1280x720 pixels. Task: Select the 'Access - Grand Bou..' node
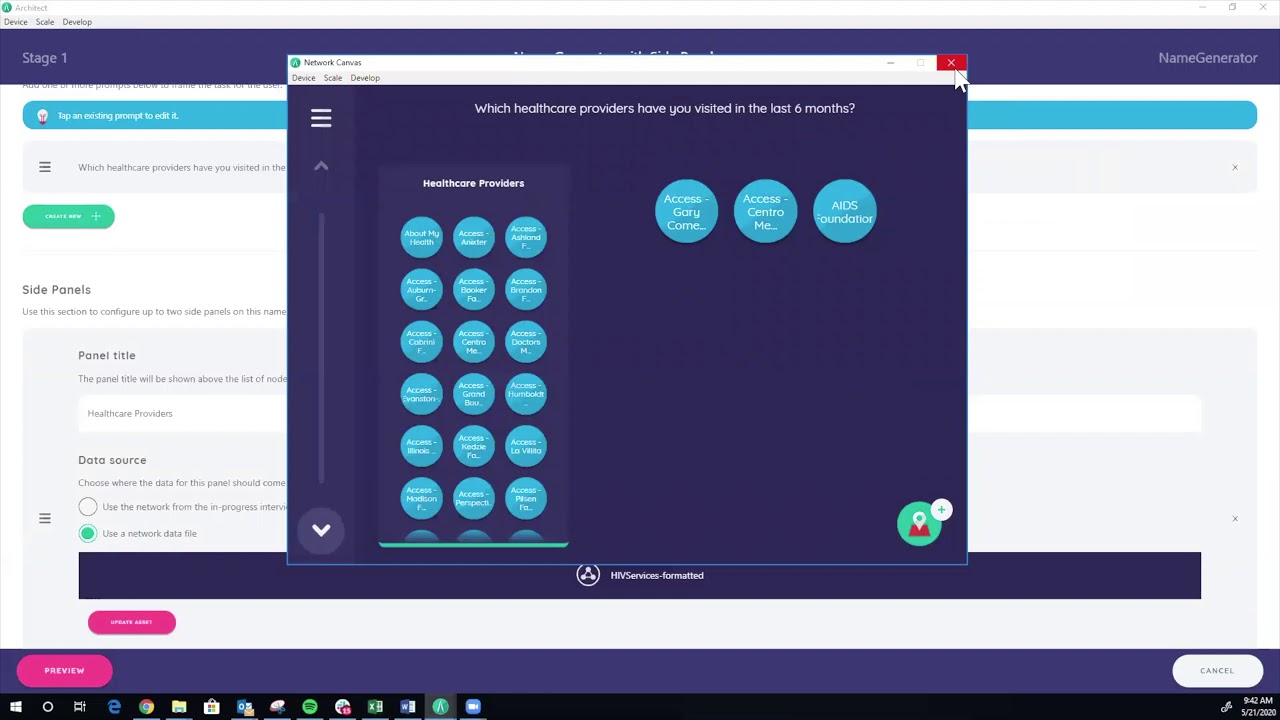click(x=474, y=394)
